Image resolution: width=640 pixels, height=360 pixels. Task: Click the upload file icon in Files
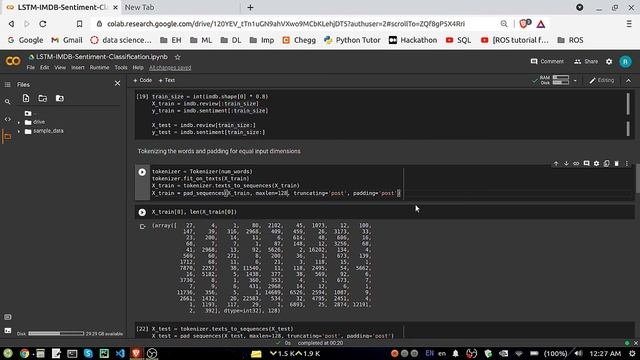26,98
